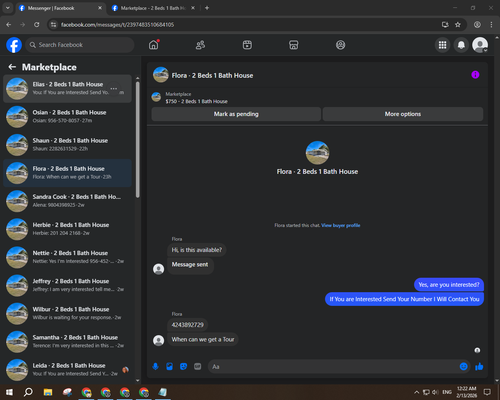
Task: Click 'Yes, are you interested?' sent message
Action: click(x=449, y=285)
